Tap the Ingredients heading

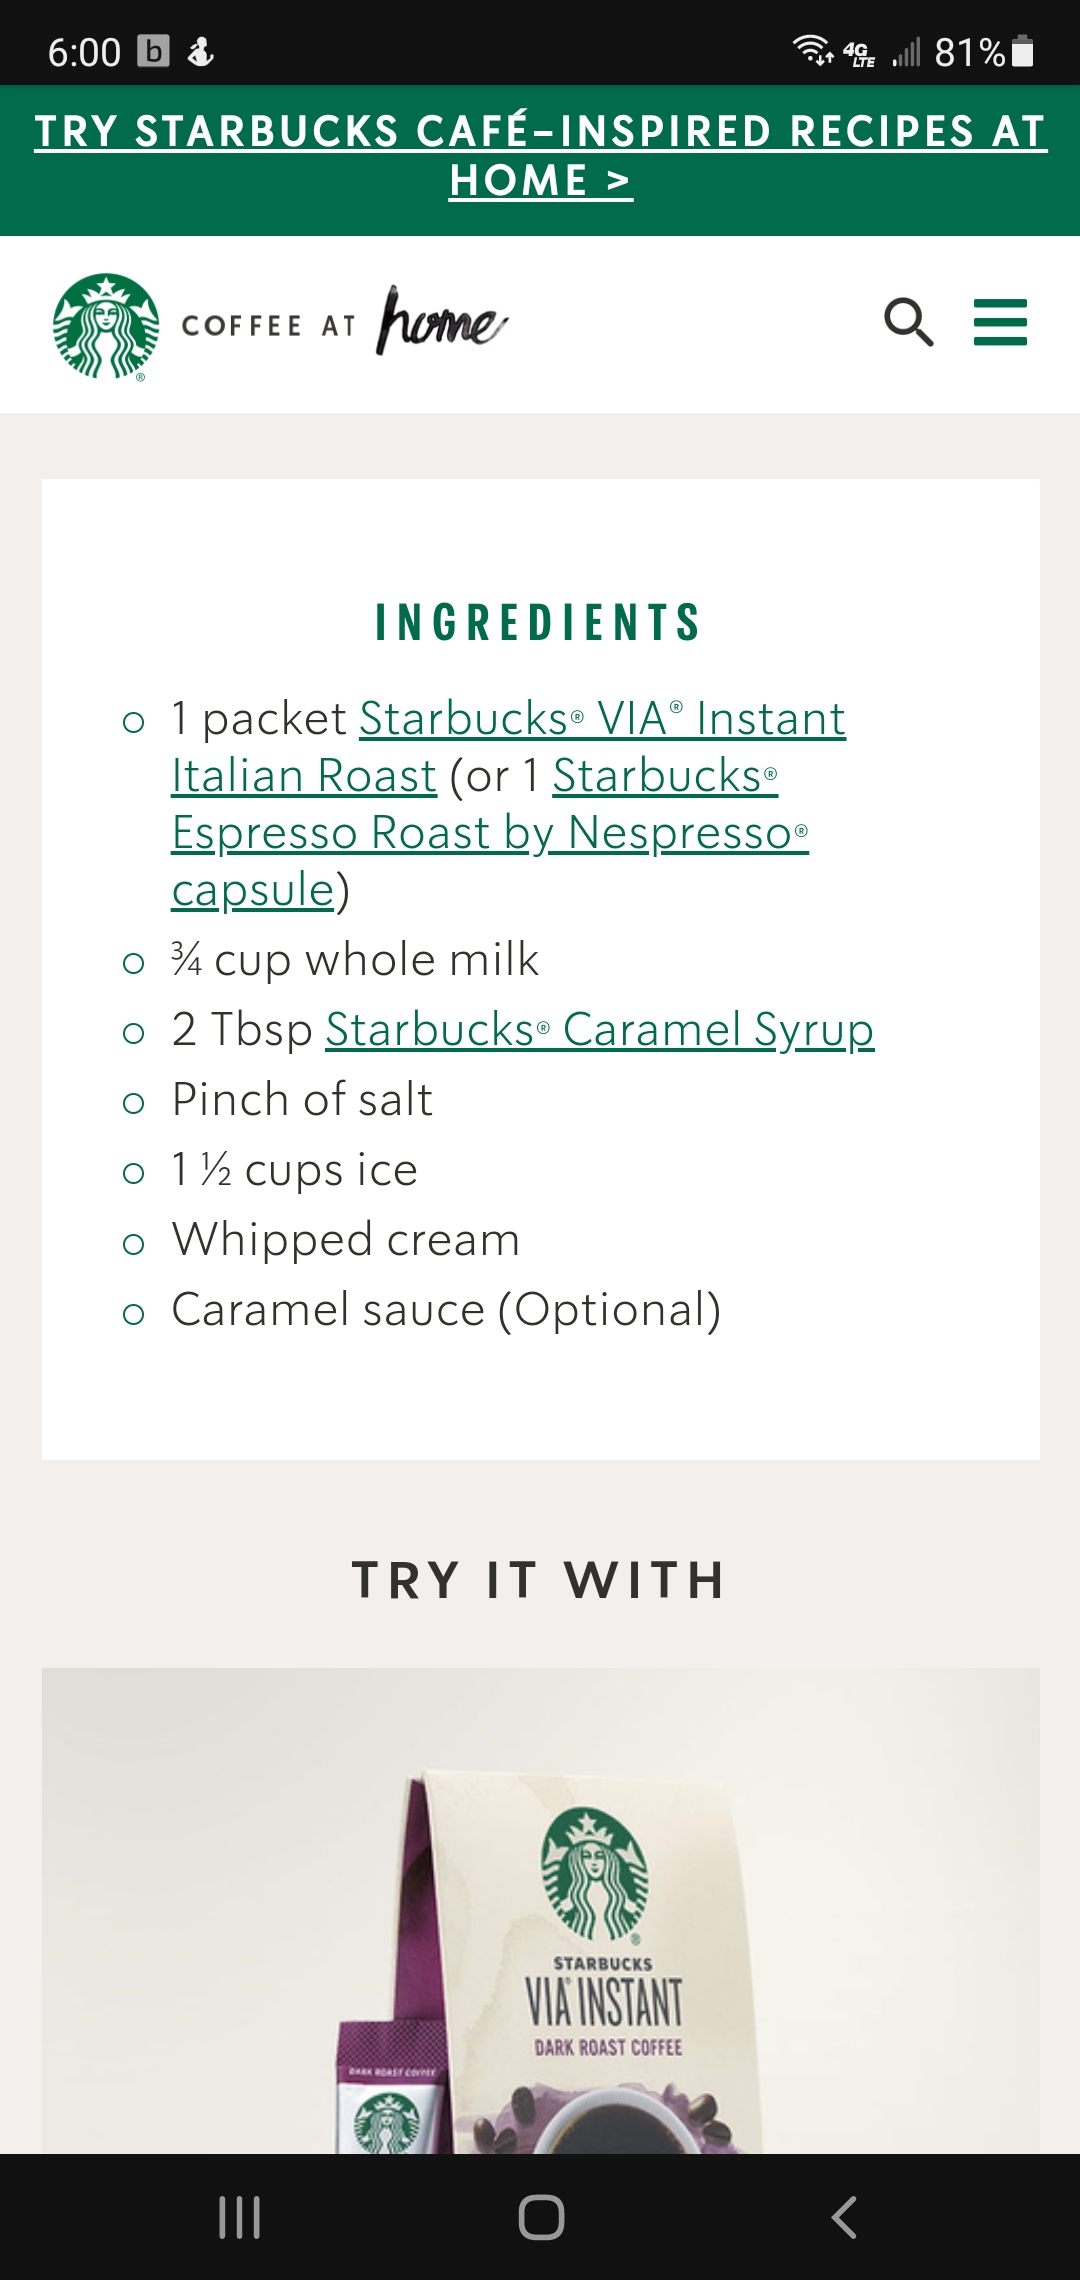point(538,622)
